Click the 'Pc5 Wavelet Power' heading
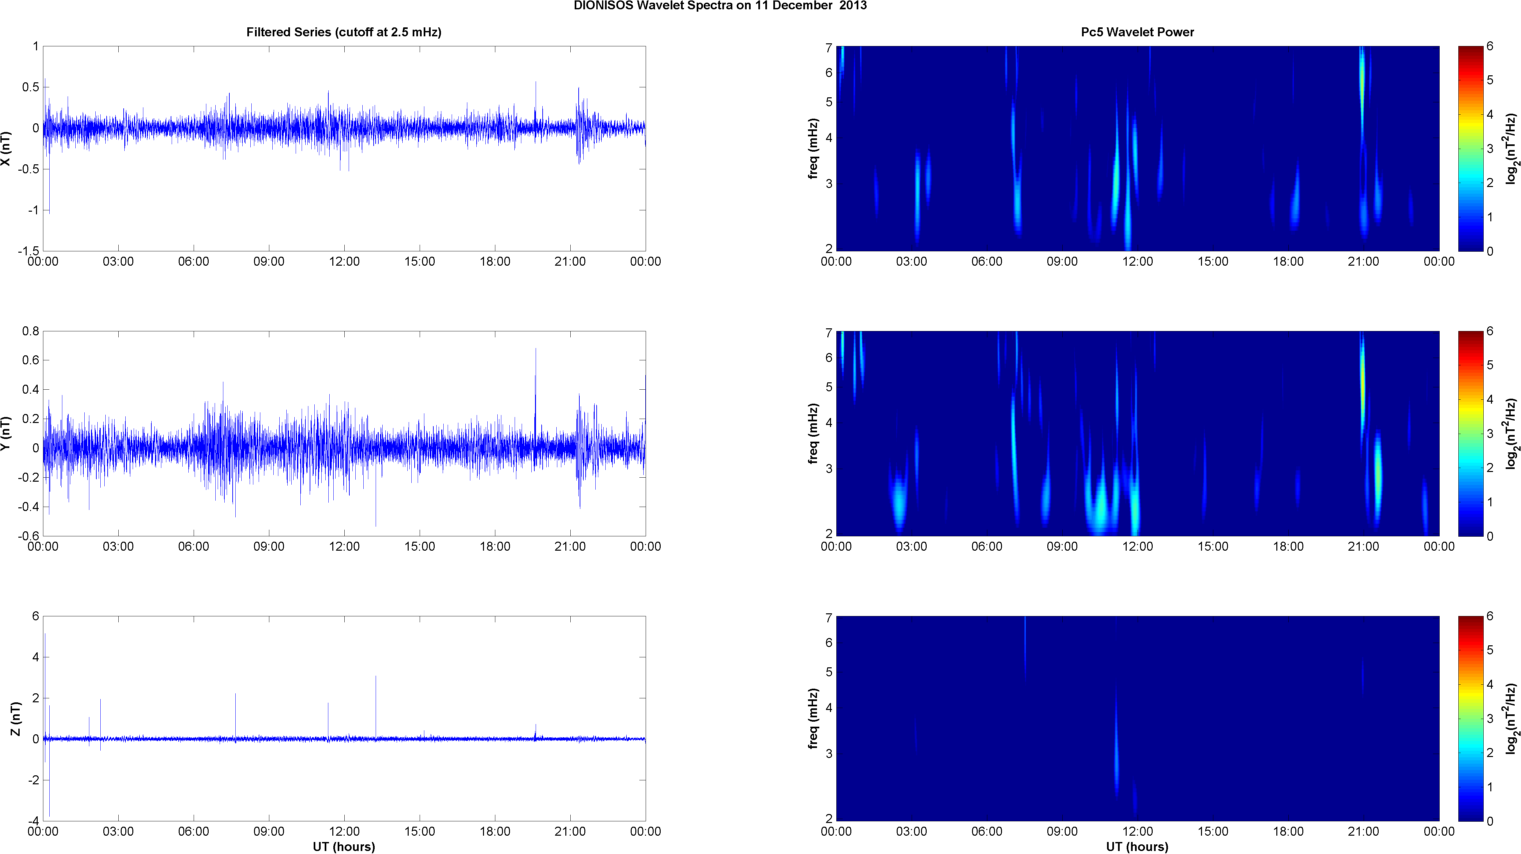Screen dimensions: 1521x854 click(x=1137, y=32)
